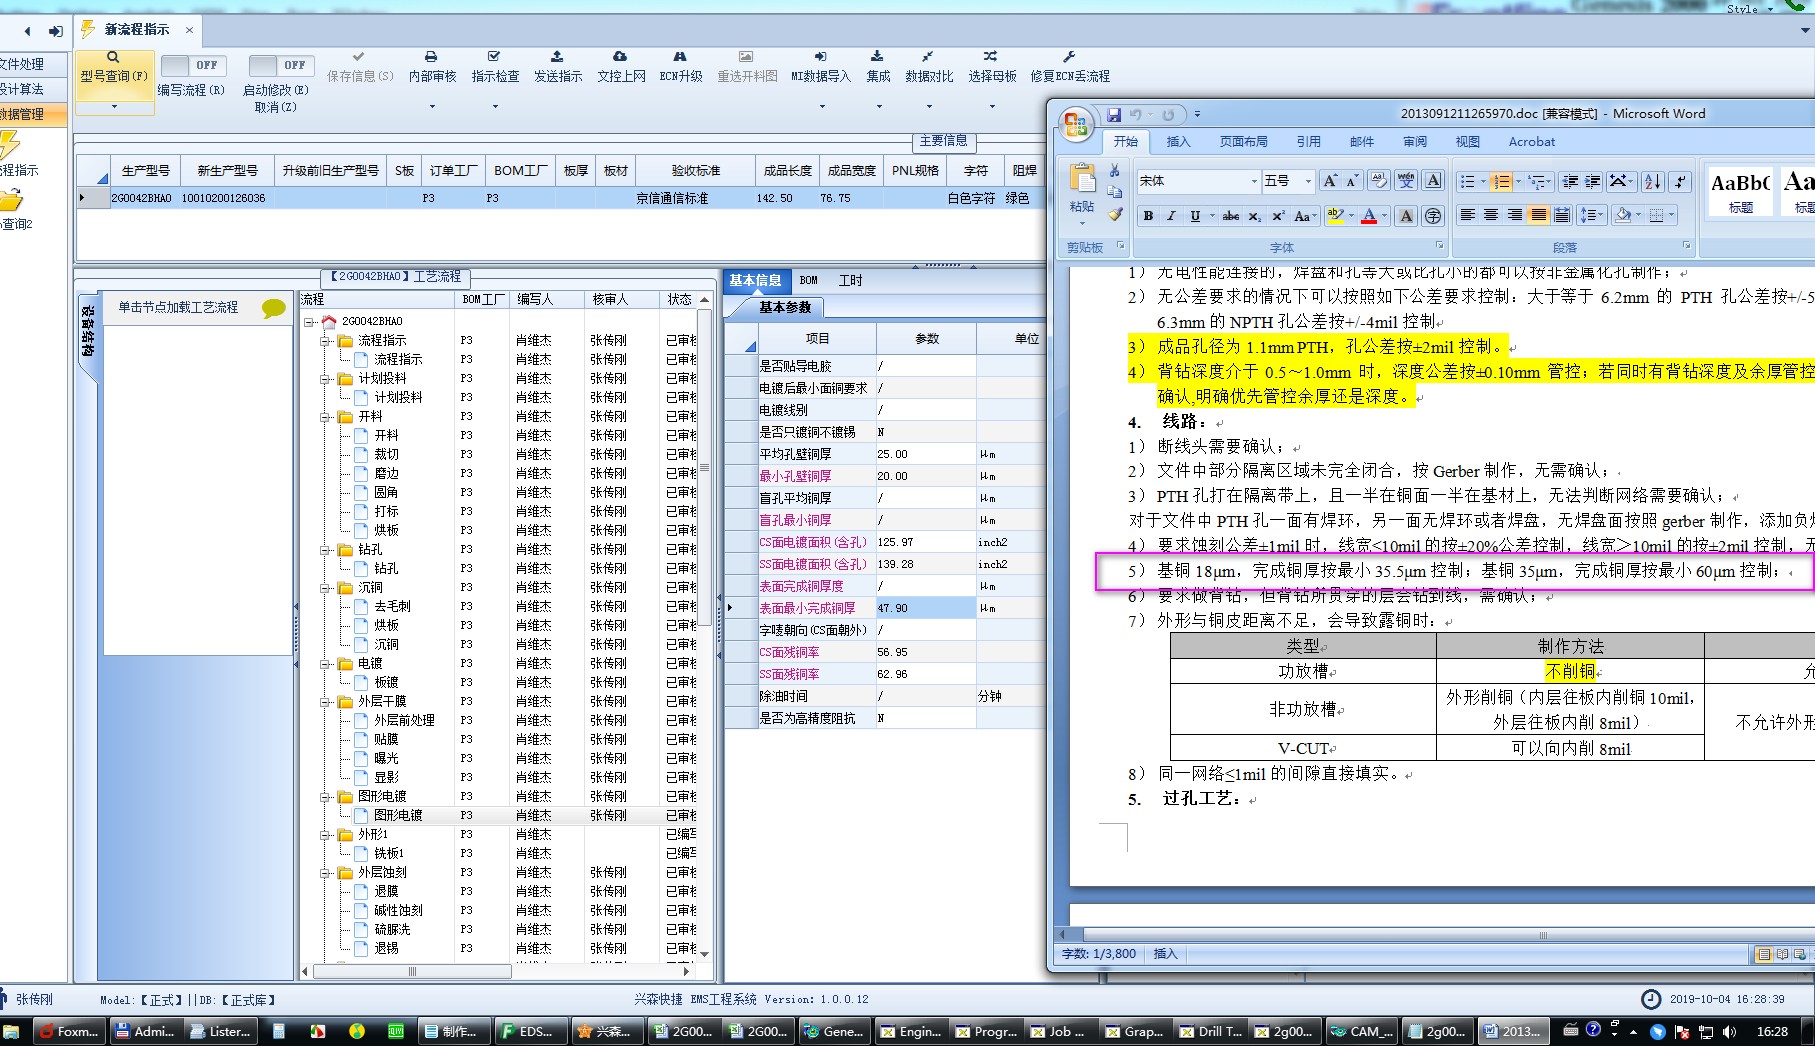Screen dimensions: 1815x1046
Task: Click the 新流程指示 document tab
Action: (137, 30)
